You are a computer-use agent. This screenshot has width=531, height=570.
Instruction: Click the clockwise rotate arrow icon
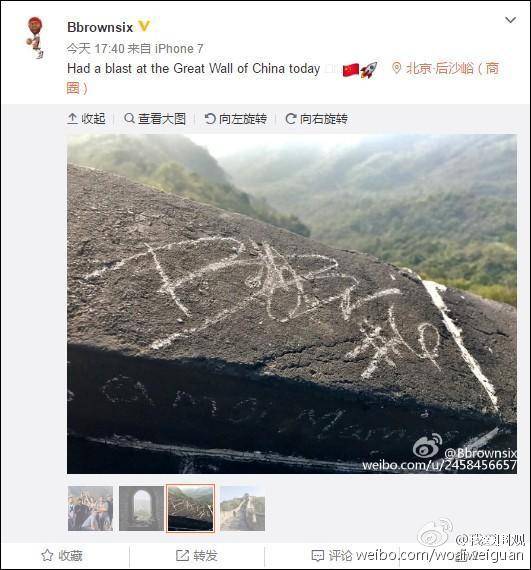[290, 119]
